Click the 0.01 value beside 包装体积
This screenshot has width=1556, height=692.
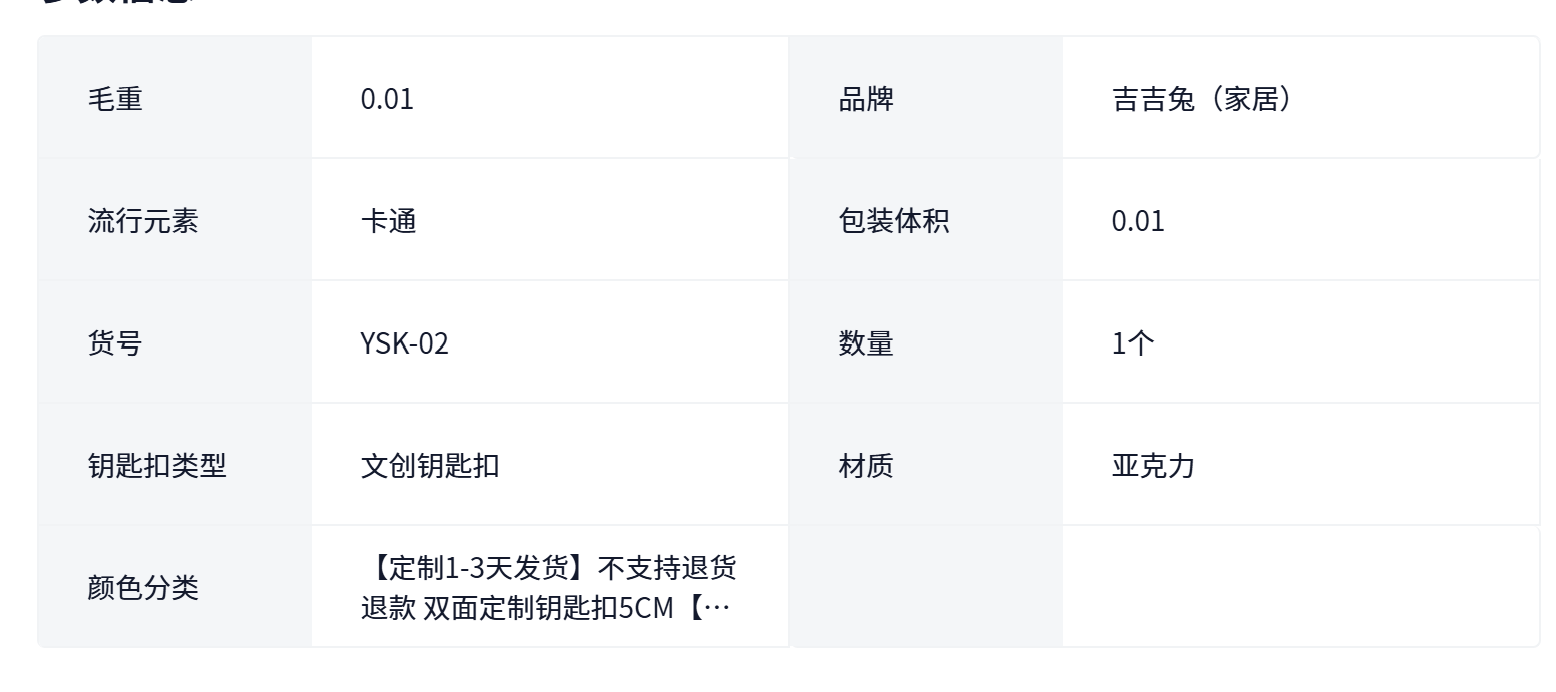point(1138,221)
